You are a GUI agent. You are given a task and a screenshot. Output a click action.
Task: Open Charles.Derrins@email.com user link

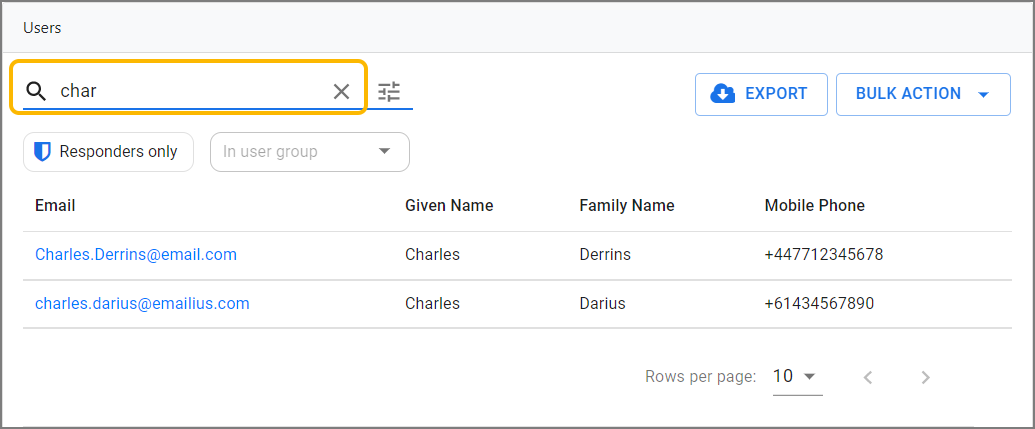click(x=136, y=254)
